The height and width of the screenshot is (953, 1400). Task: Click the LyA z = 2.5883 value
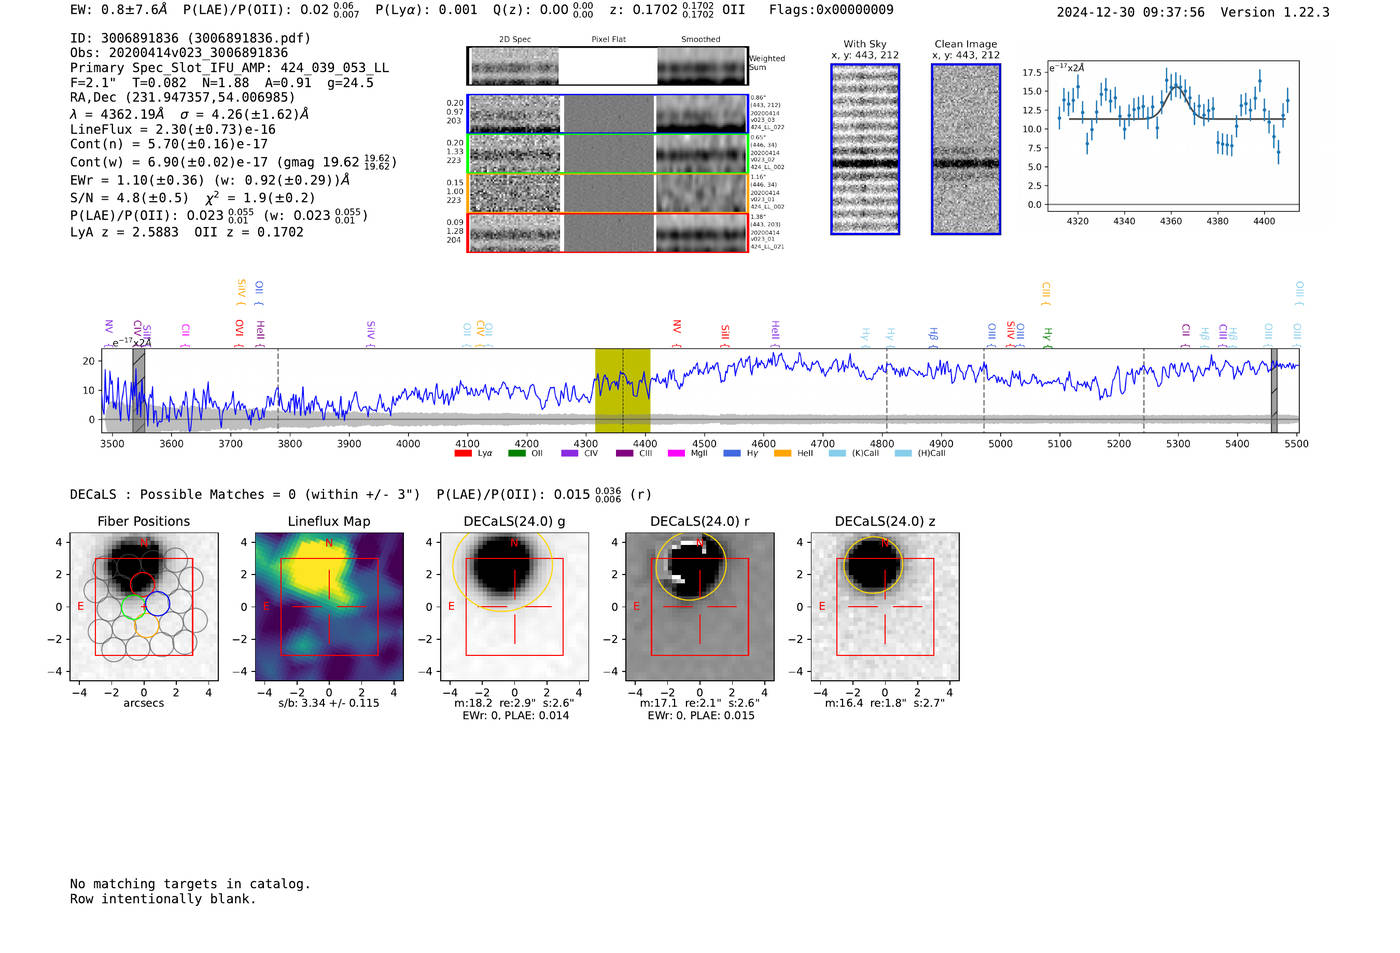click(x=124, y=232)
